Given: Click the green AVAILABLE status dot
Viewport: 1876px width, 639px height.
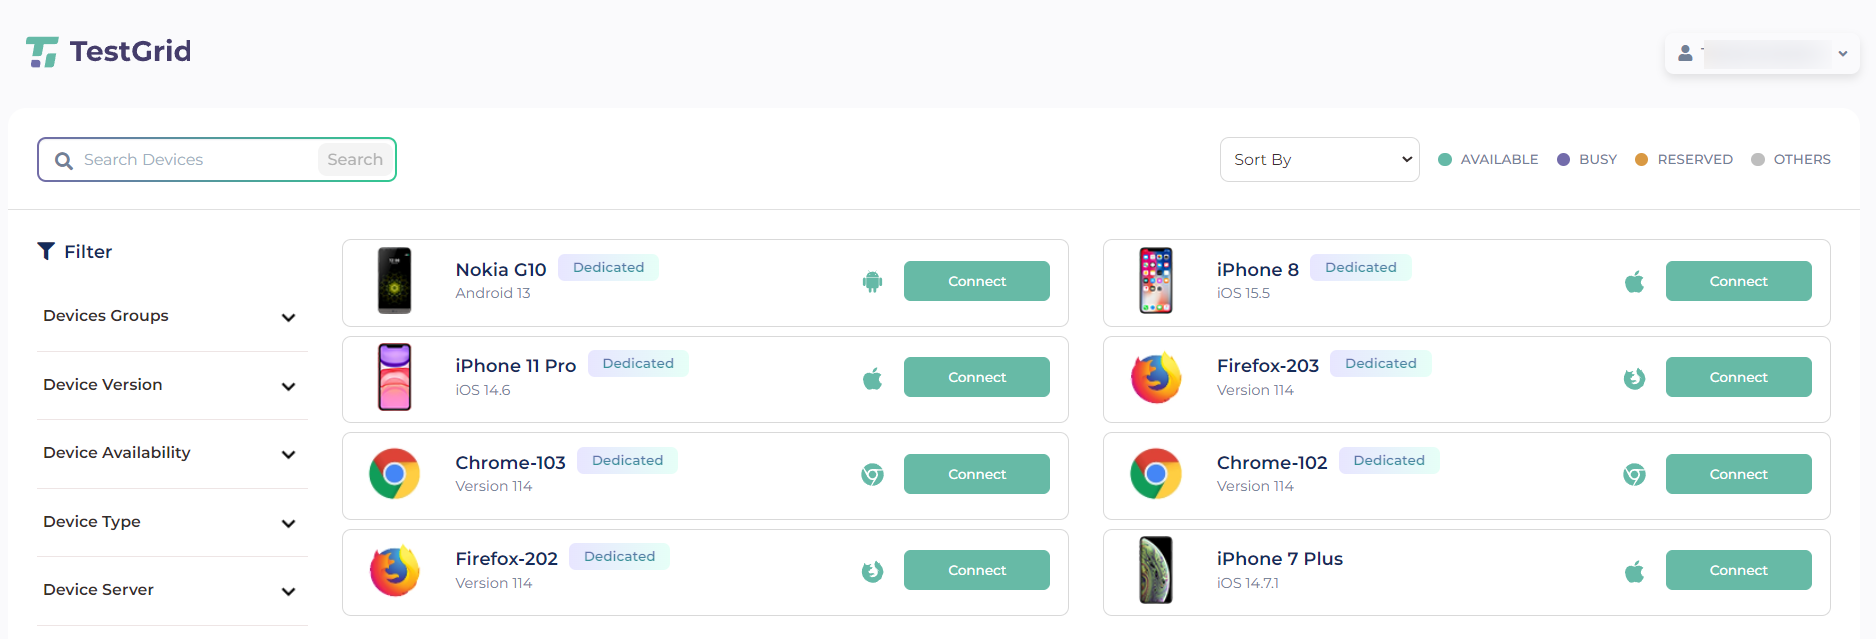Looking at the screenshot, I should [x=1445, y=160].
